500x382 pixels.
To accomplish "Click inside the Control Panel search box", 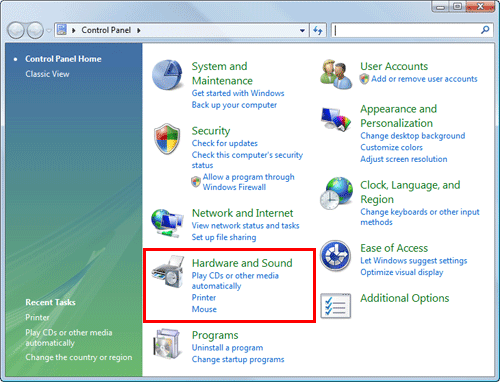I will coord(407,31).
